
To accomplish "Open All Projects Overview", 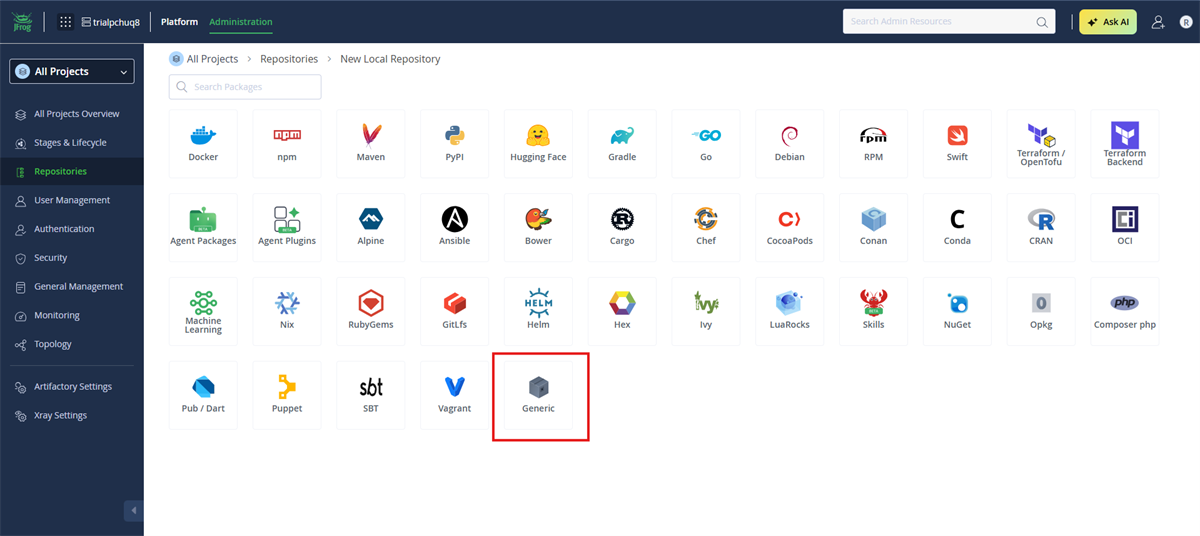I will [x=72, y=114].
